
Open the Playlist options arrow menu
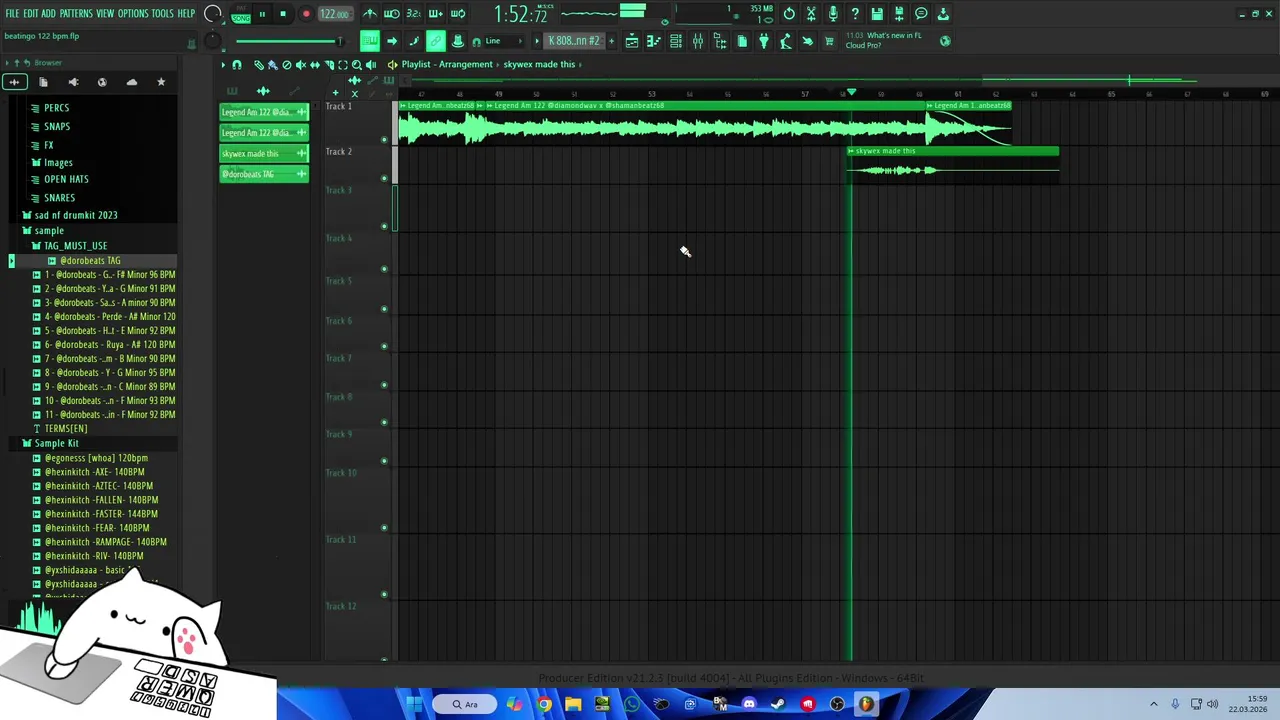click(x=223, y=64)
